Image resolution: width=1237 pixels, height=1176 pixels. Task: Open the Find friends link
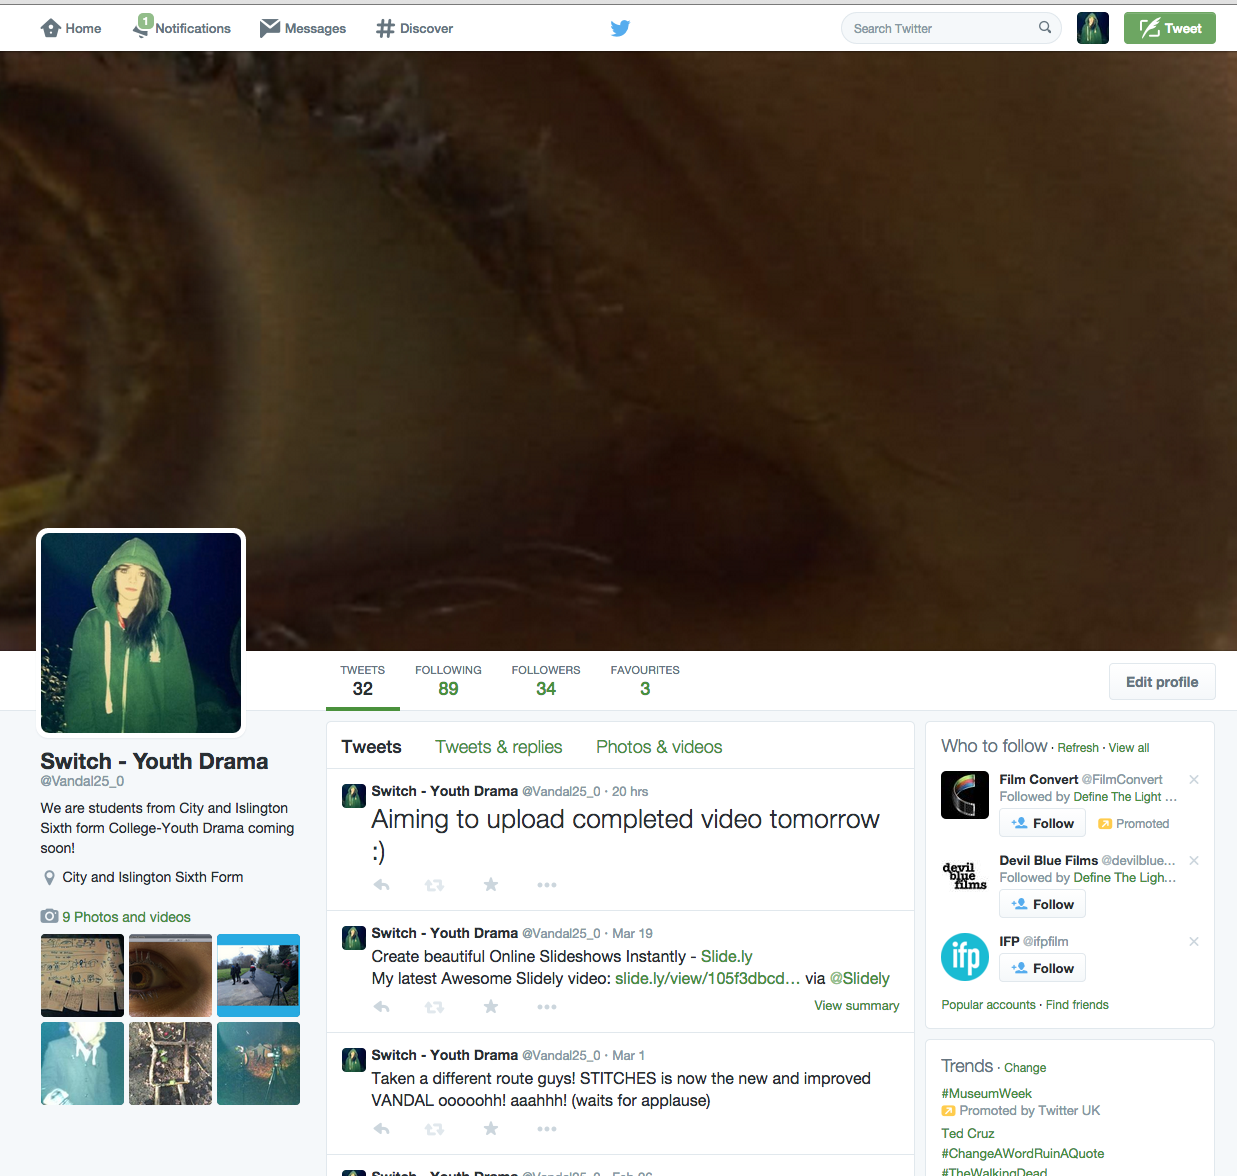[x=1077, y=1005]
